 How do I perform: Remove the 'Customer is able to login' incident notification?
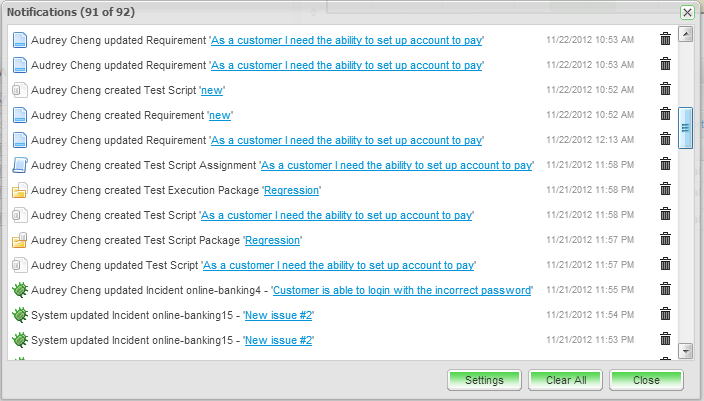click(x=665, y=289)
